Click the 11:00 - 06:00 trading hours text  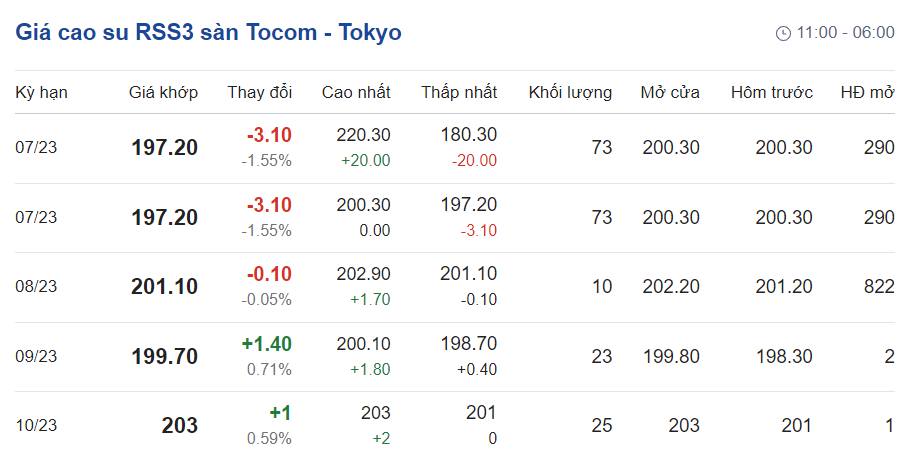tap(845, 33)
